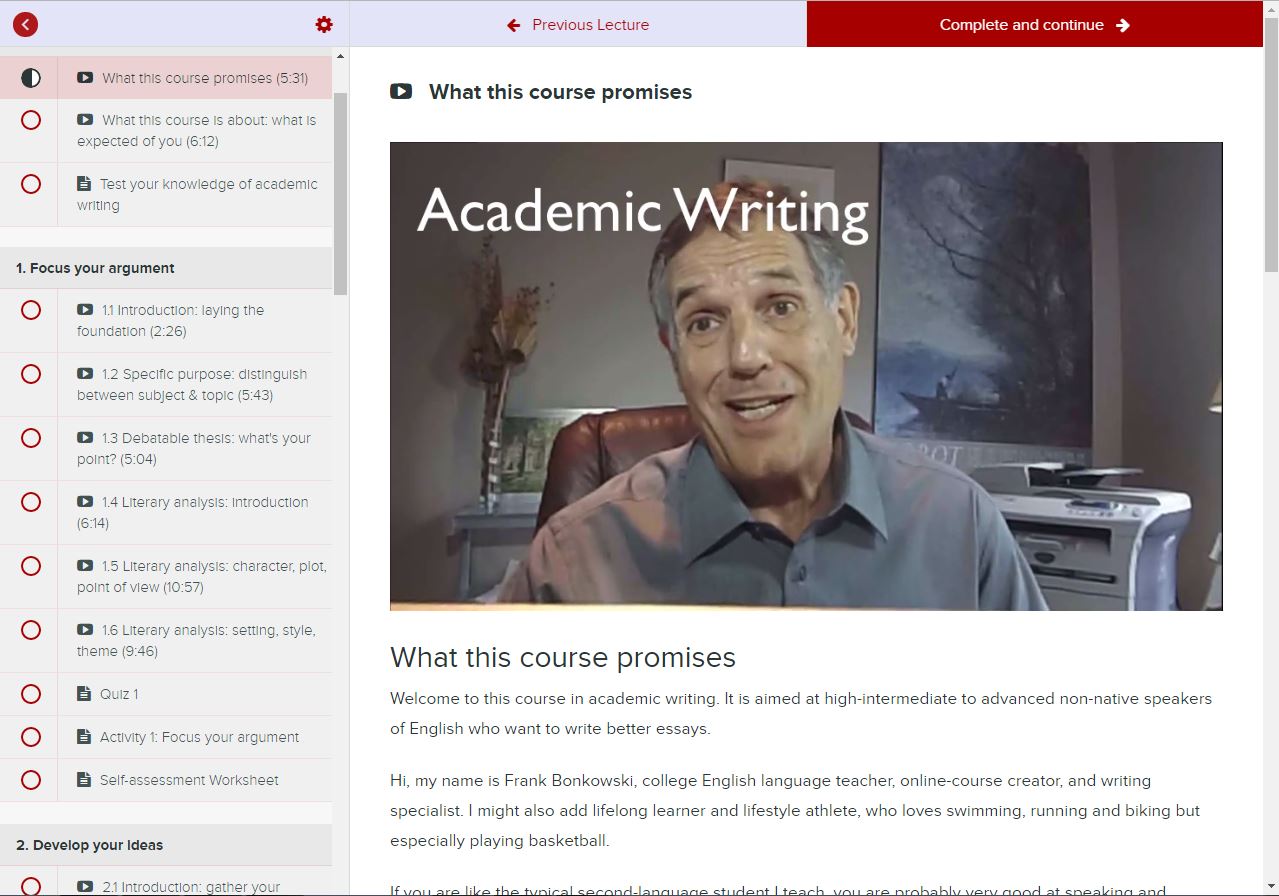
Task: Select section header 1. Focus your argument
Action: (95, 268)
